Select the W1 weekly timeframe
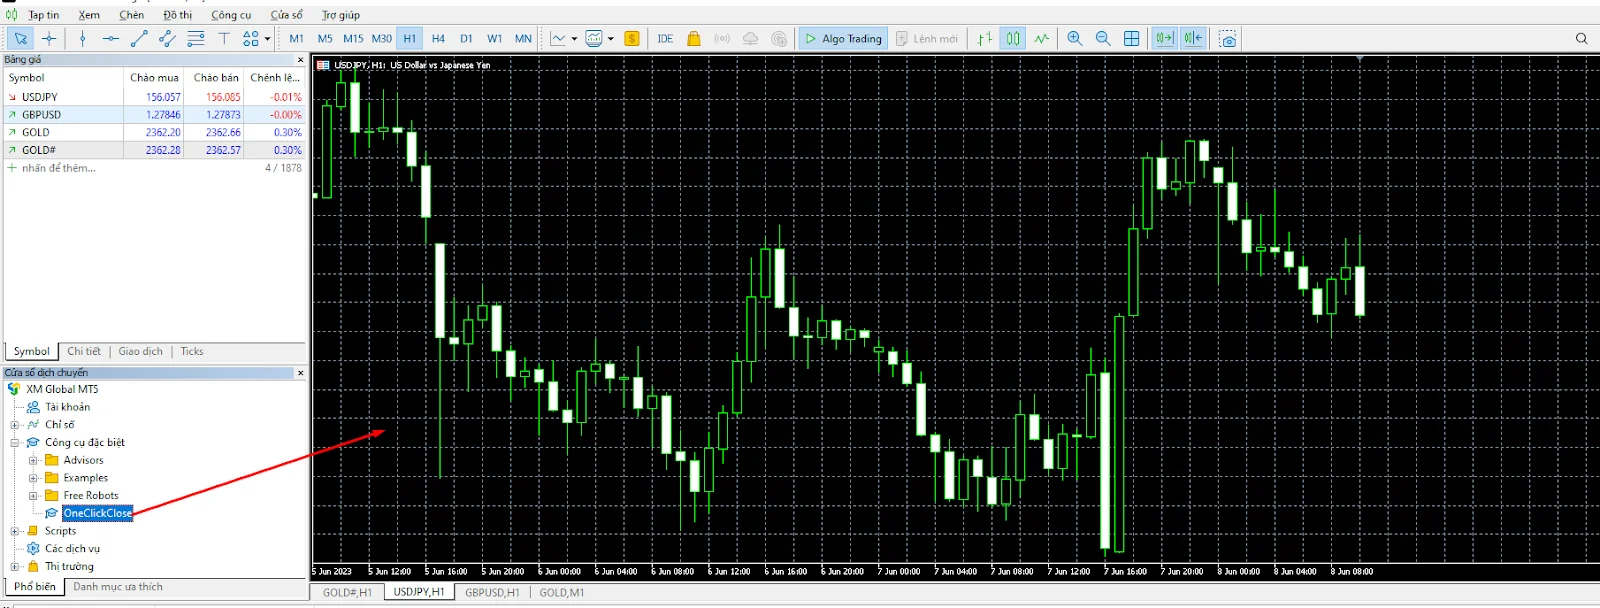 click(495, 38)
